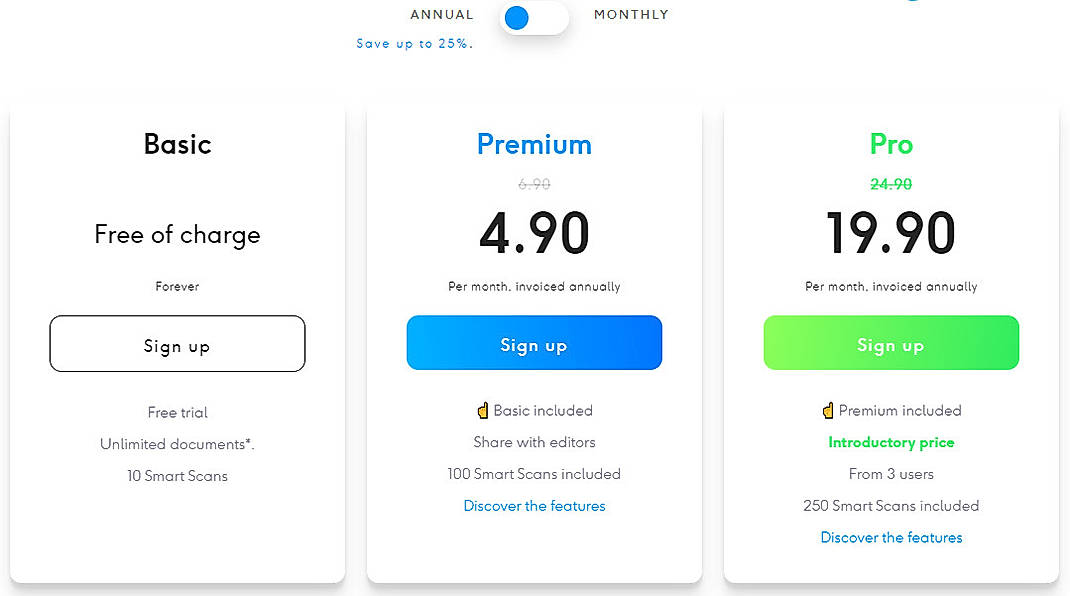Sign up for the Premium plan
Screen dimensions: 1070x596
click(x=534, y=343)
